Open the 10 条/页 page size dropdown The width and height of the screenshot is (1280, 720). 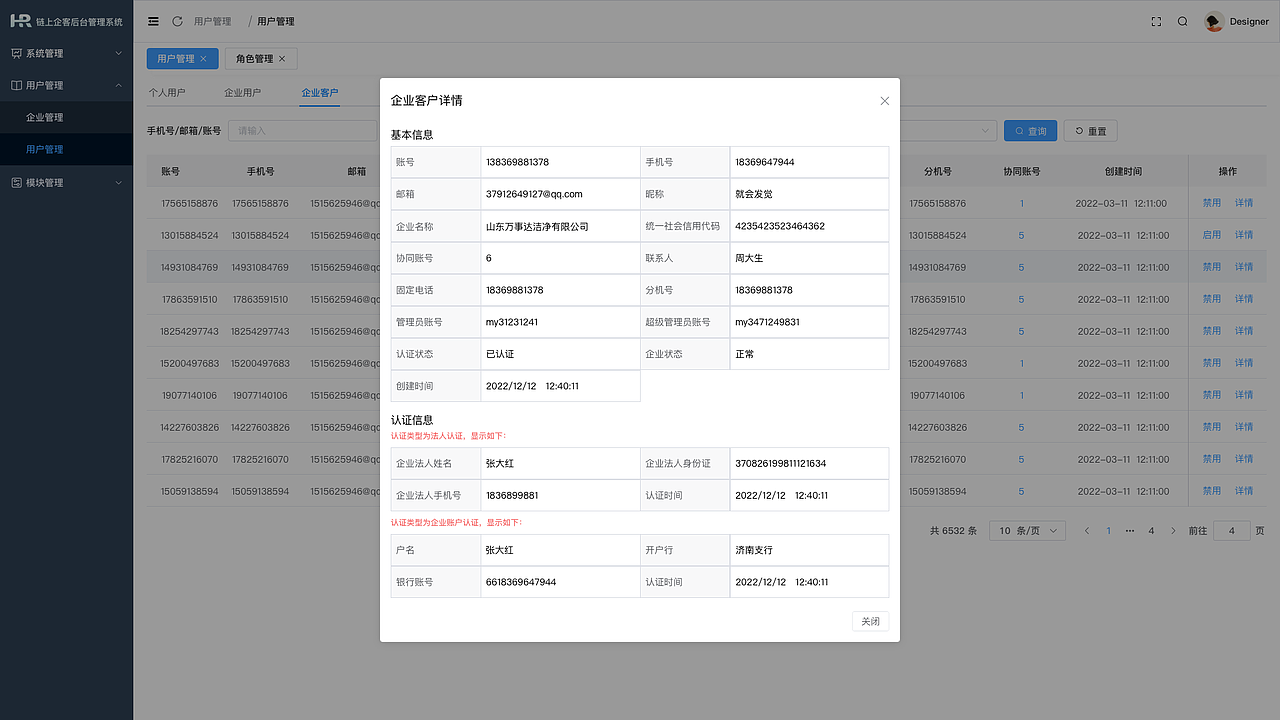1027,530
